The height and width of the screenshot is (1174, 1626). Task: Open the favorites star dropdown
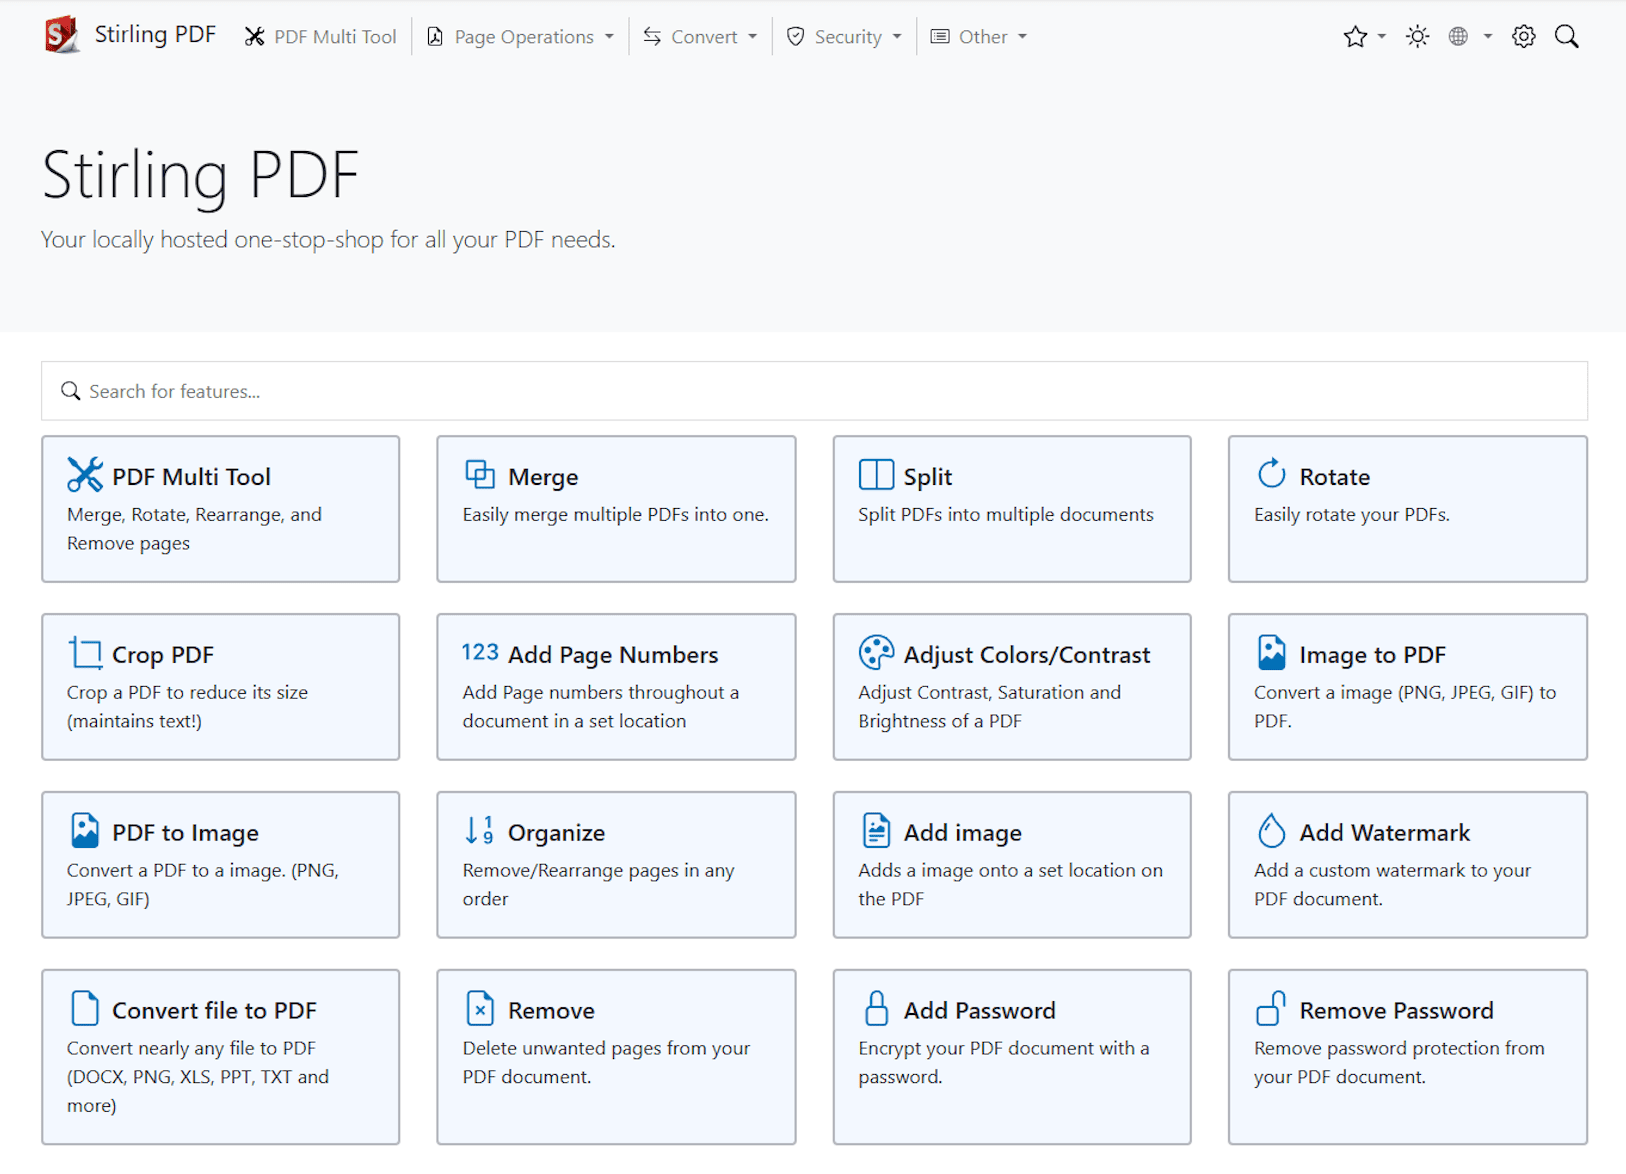[1364, 37]
